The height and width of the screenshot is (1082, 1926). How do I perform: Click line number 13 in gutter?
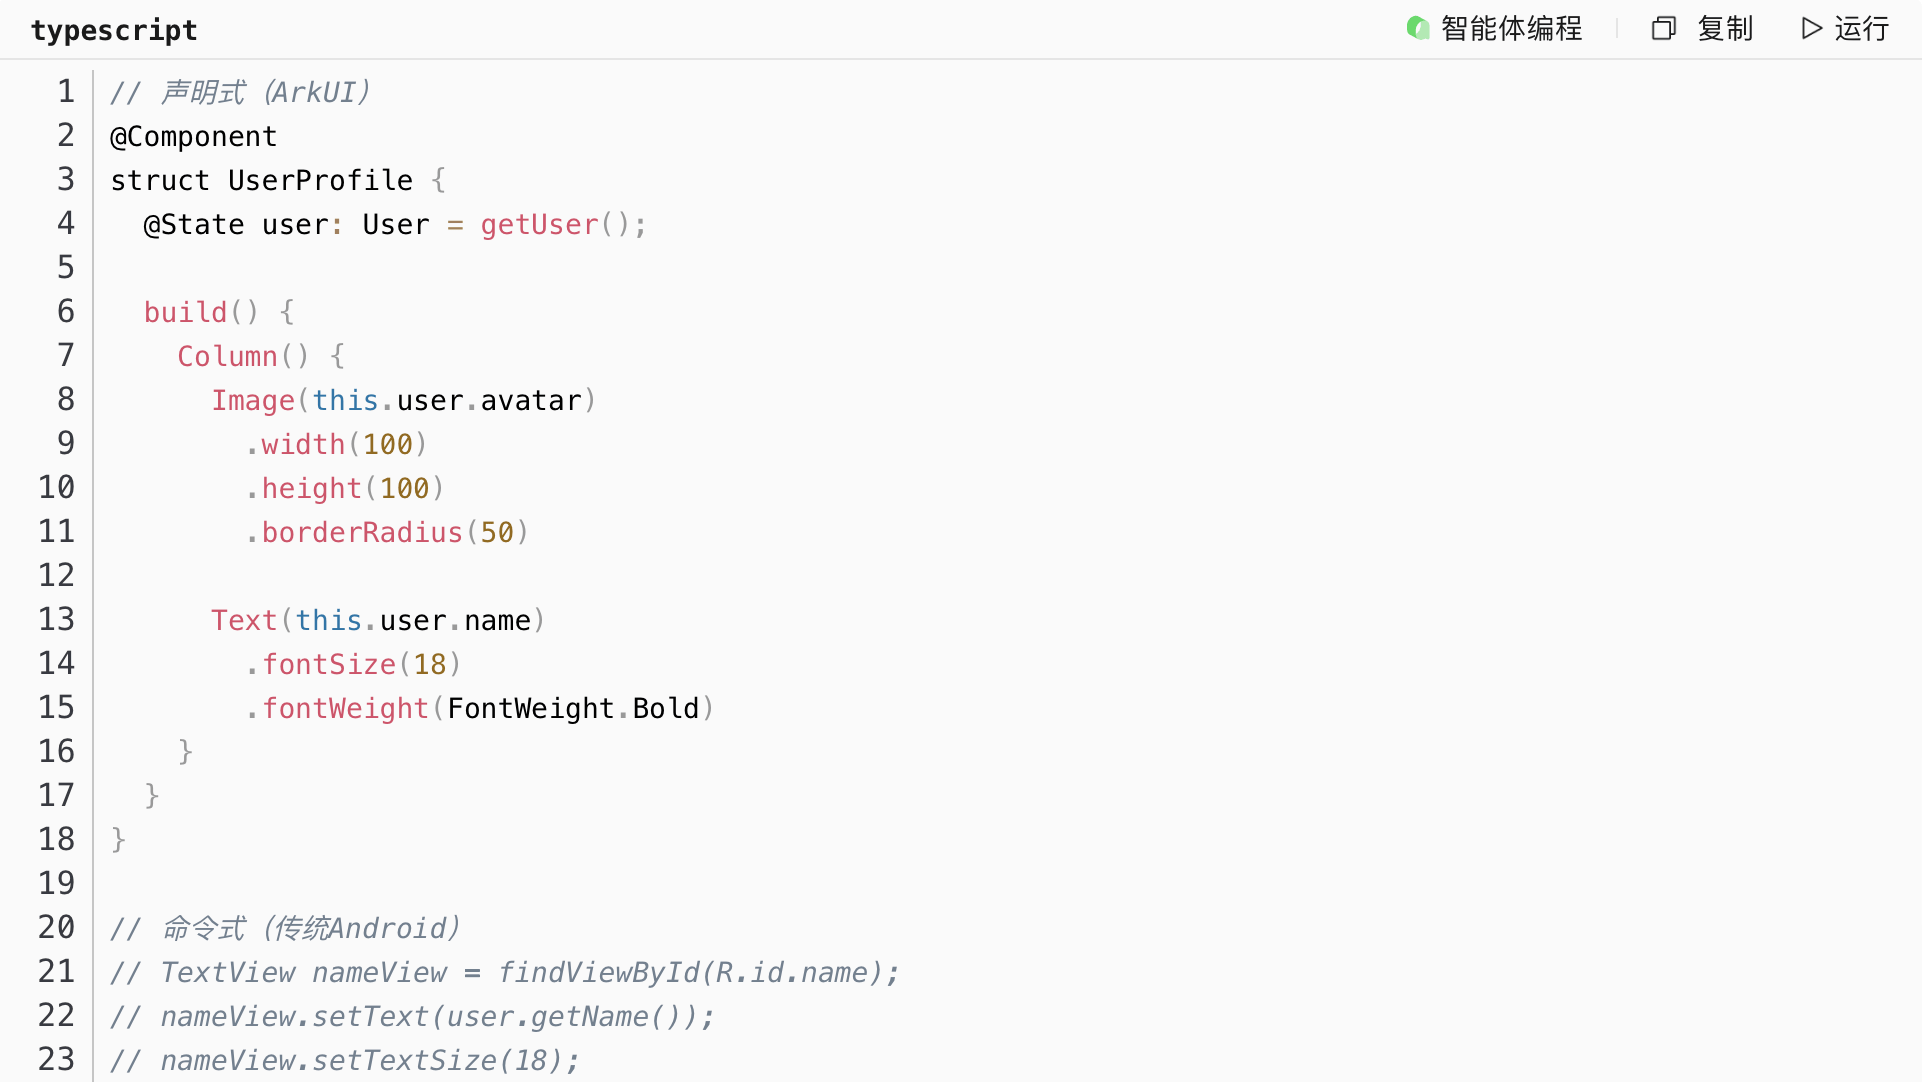coord(57,620)
